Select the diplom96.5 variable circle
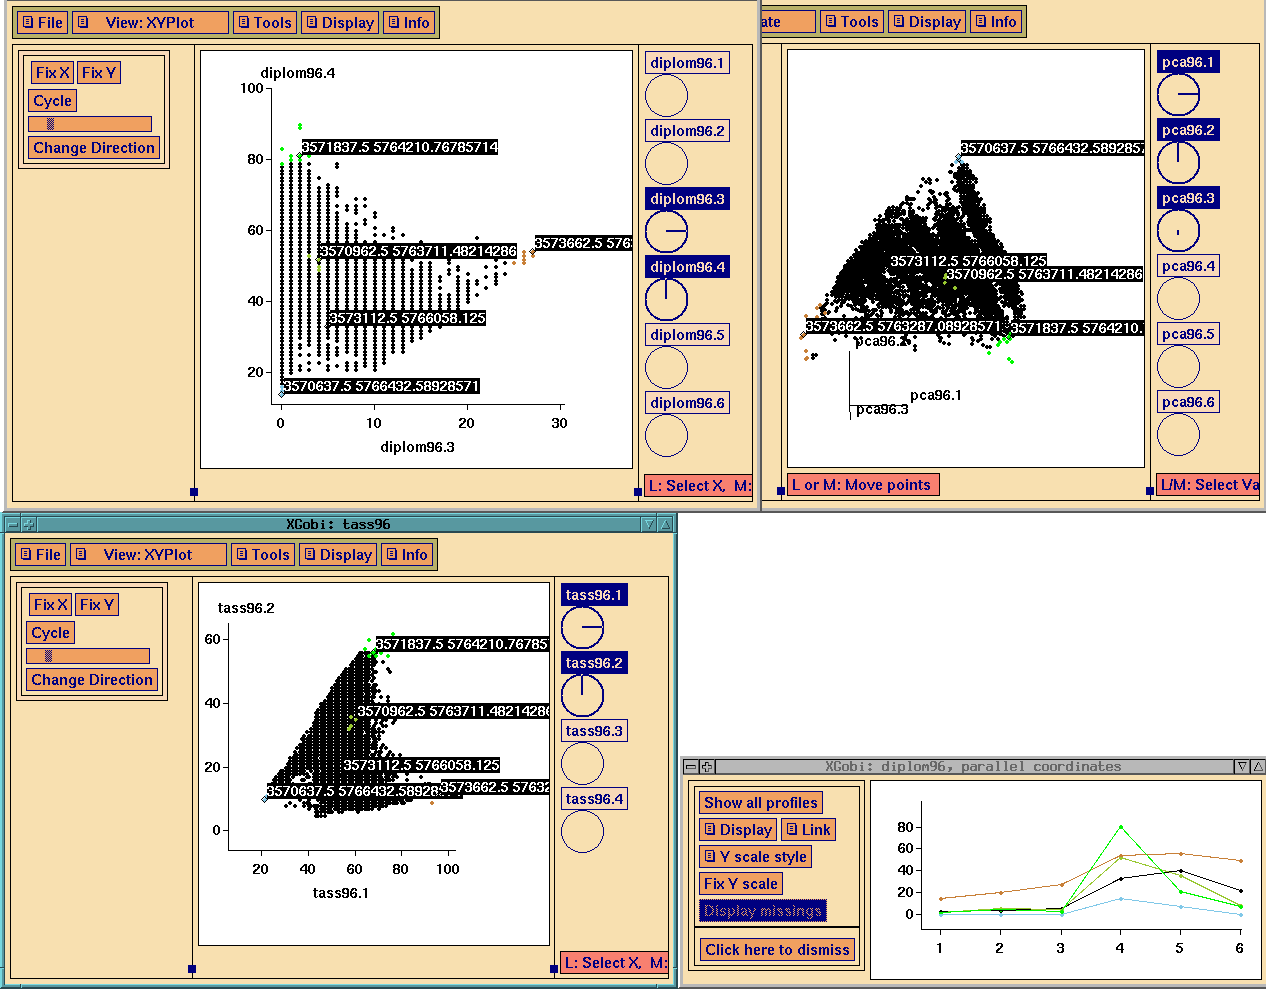The image size is (1266, 989). click(x=666, y=368)
